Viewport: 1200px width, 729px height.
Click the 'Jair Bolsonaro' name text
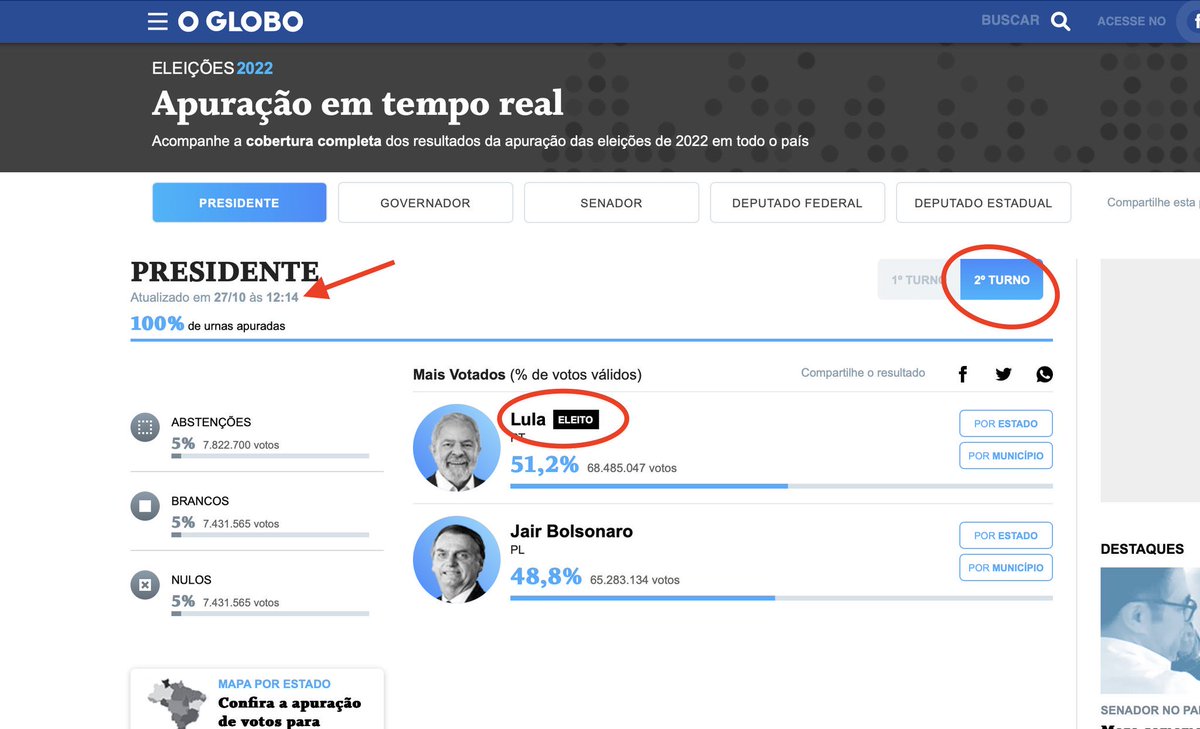point(571,531)
